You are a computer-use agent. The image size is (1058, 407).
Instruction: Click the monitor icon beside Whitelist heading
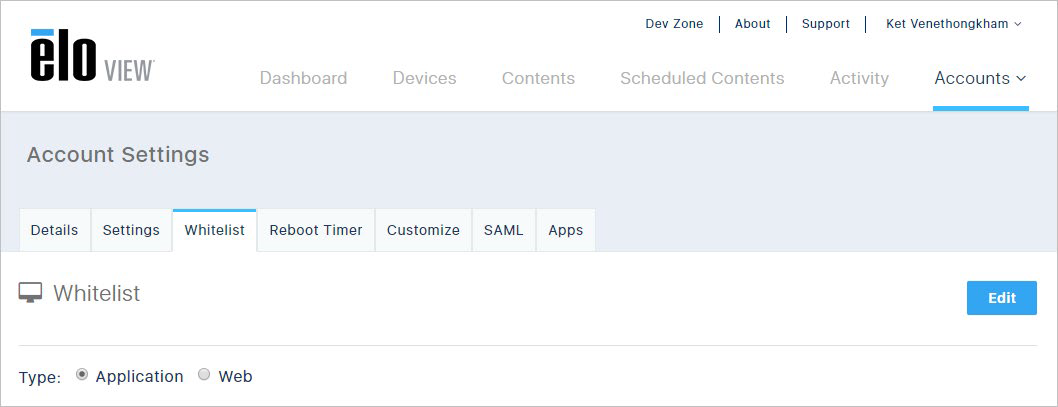click(x=30, y=293)
